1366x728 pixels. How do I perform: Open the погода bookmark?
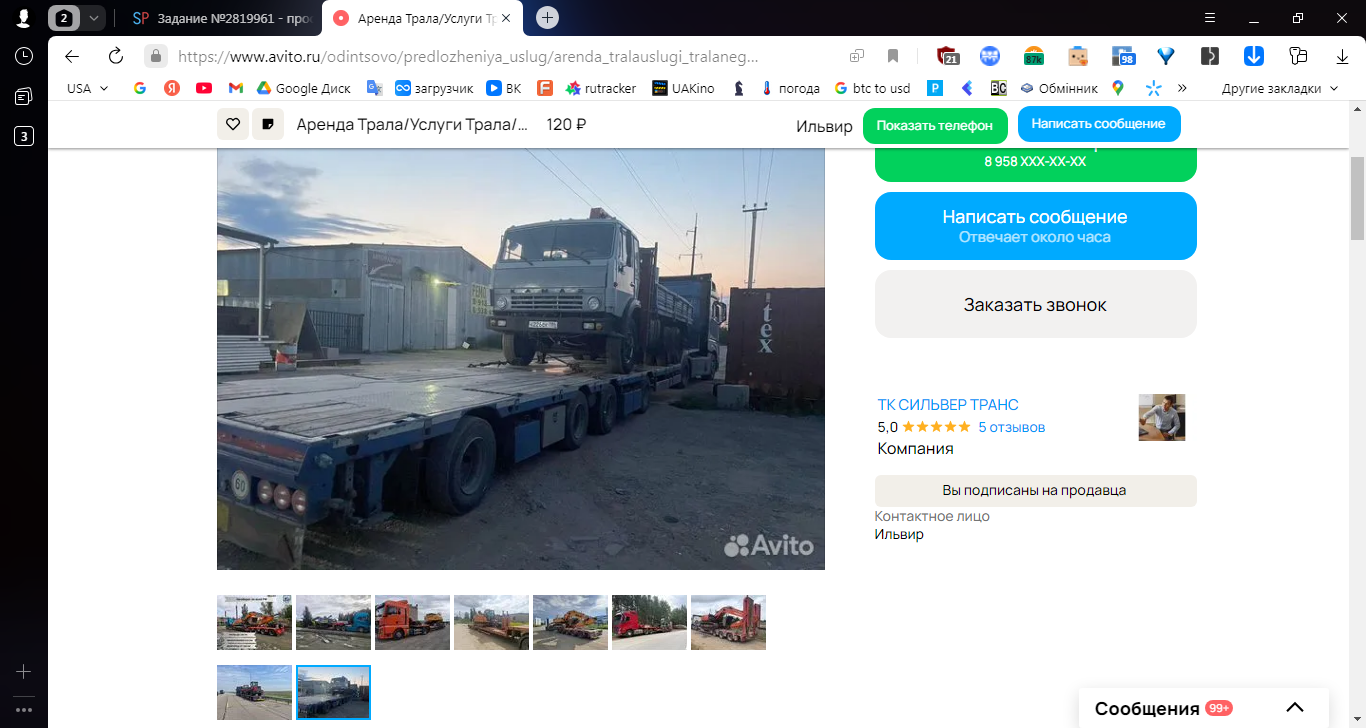click(790, 88)
